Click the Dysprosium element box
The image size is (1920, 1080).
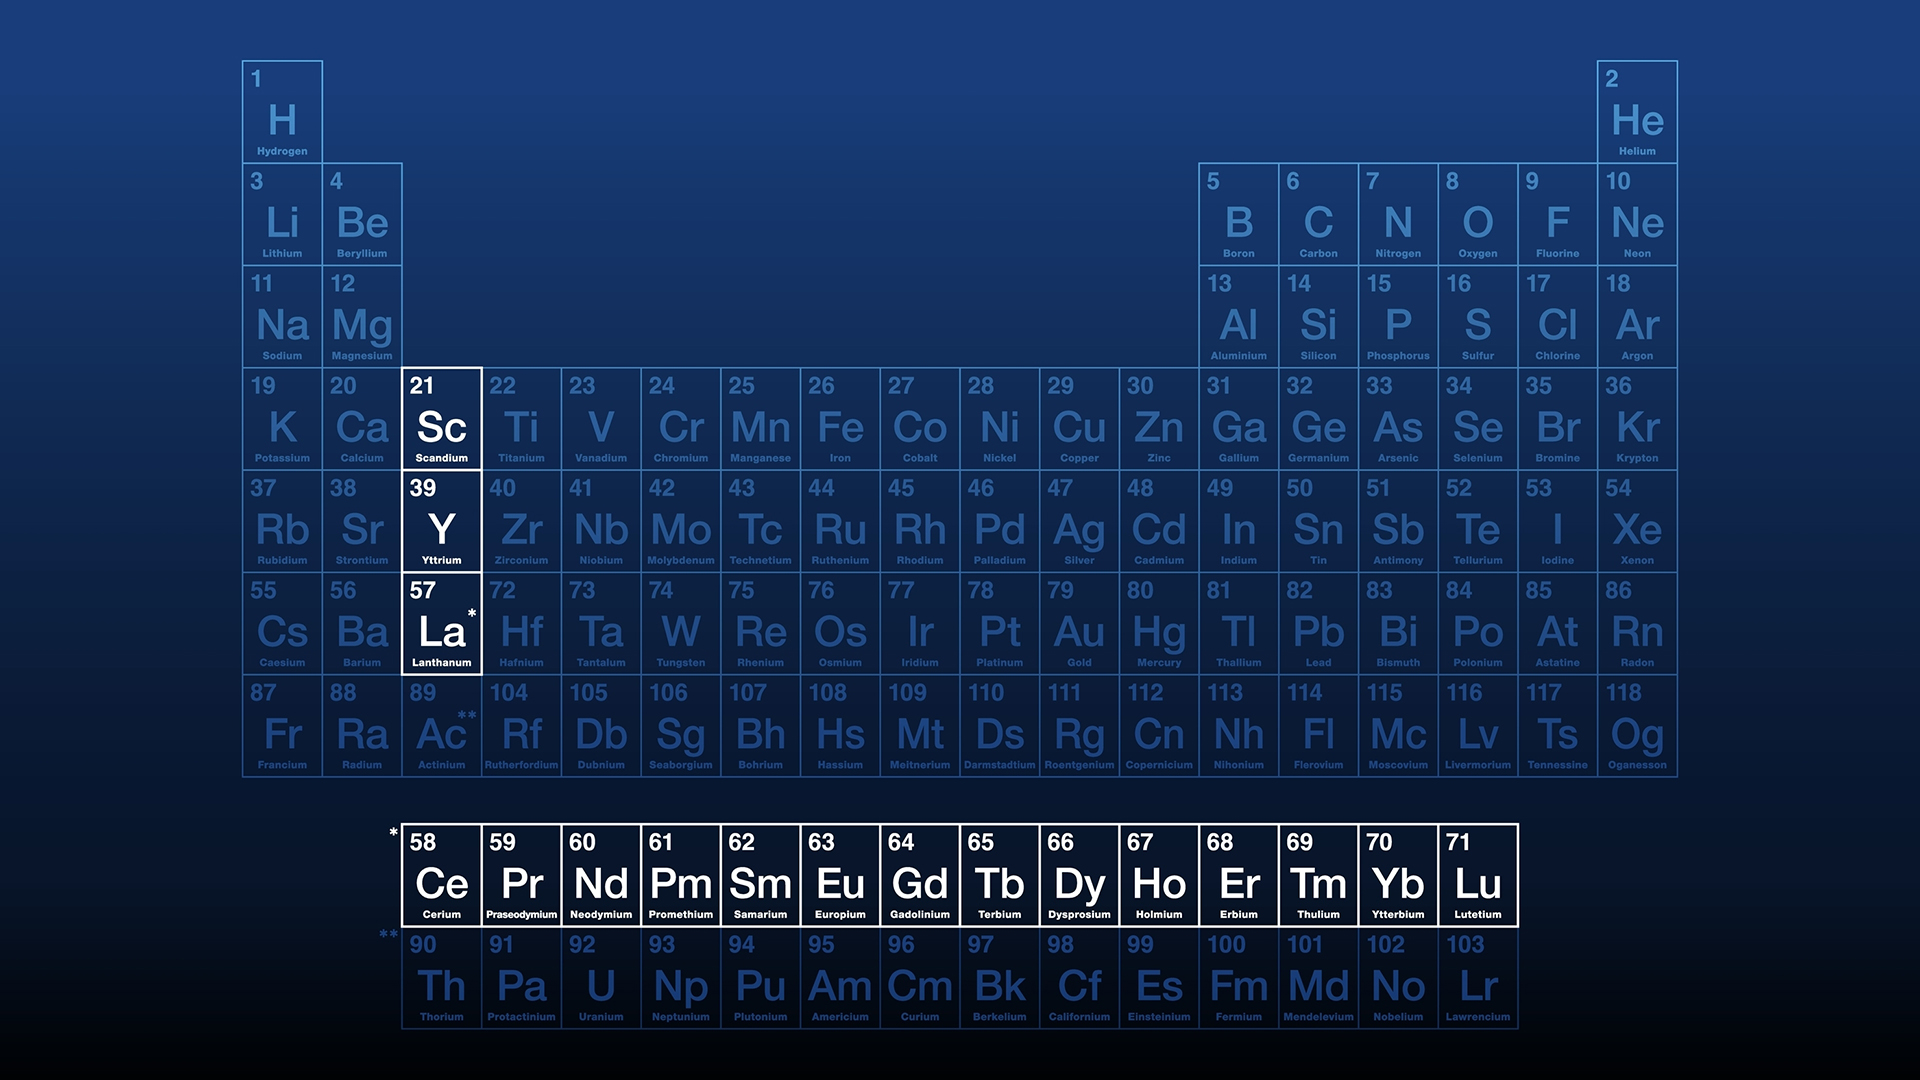pos(1079,875)
